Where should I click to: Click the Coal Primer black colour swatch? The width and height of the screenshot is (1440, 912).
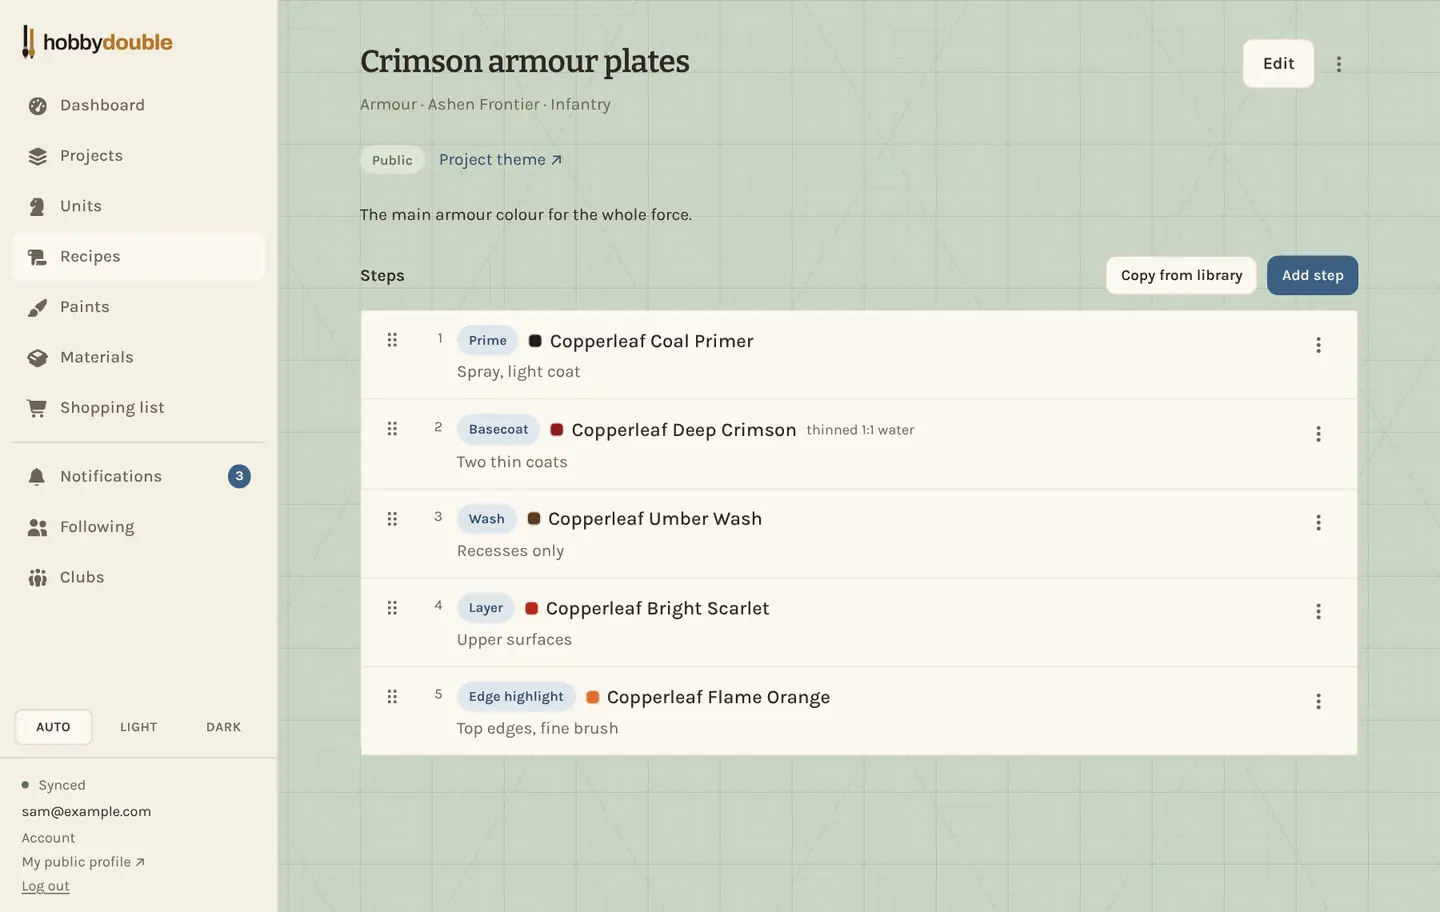[535, 341]
